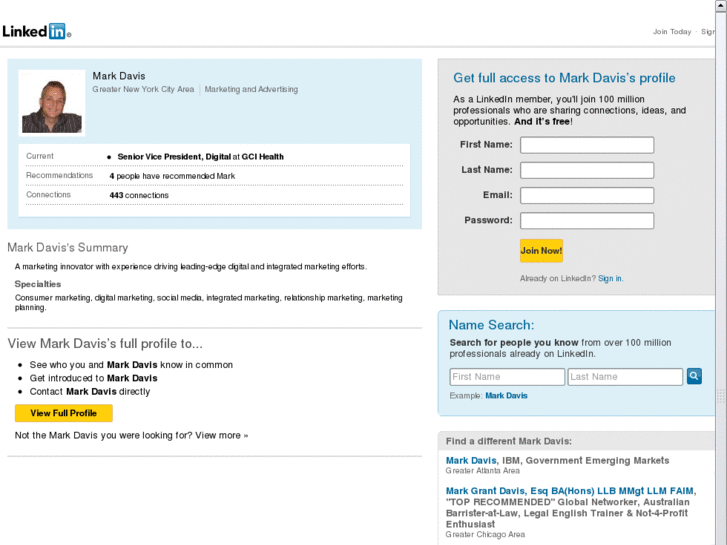
Task: Click Greater Chicago Area text
Action: 485,534
